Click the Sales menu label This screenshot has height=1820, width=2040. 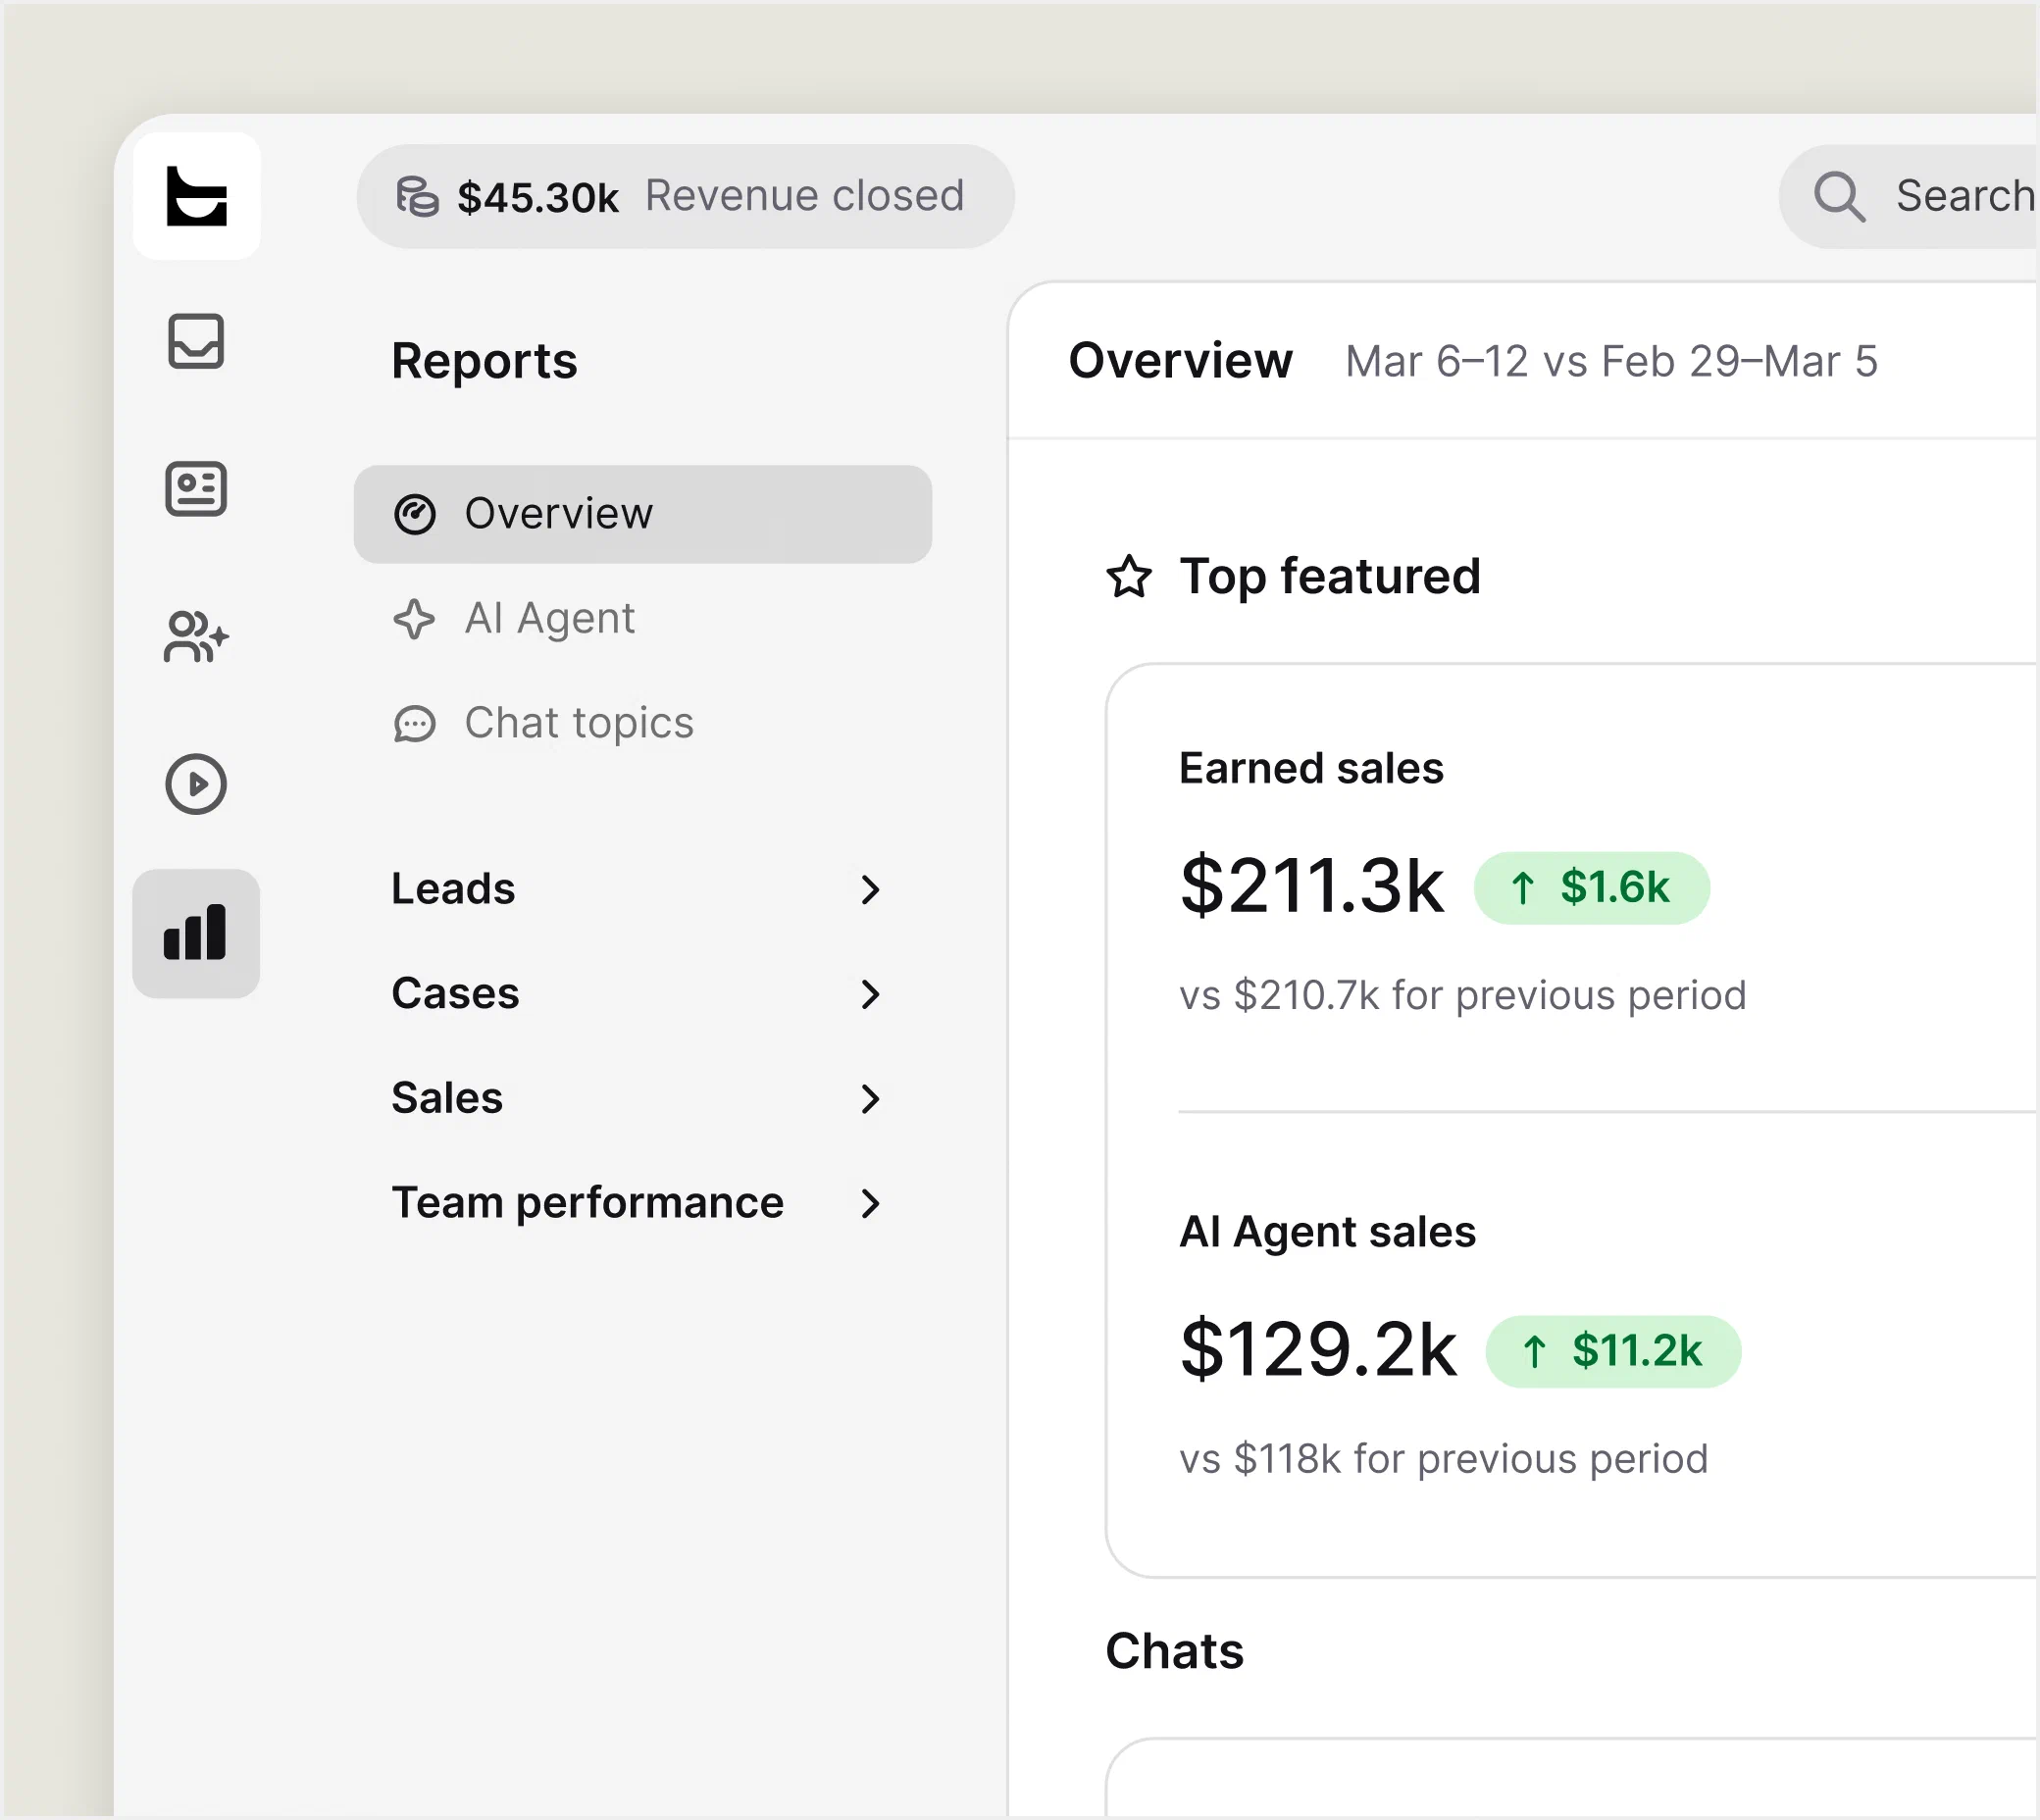tap(447, 1098)
